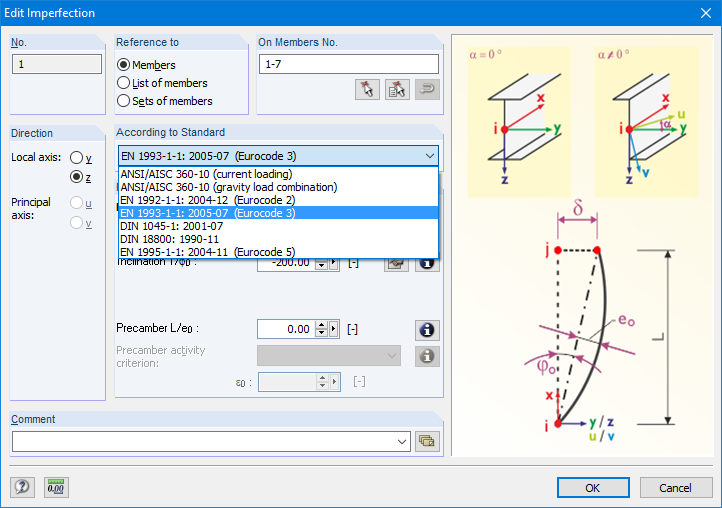
Task: Click the Precamber L/e0 value field
Action: [286, 329]
